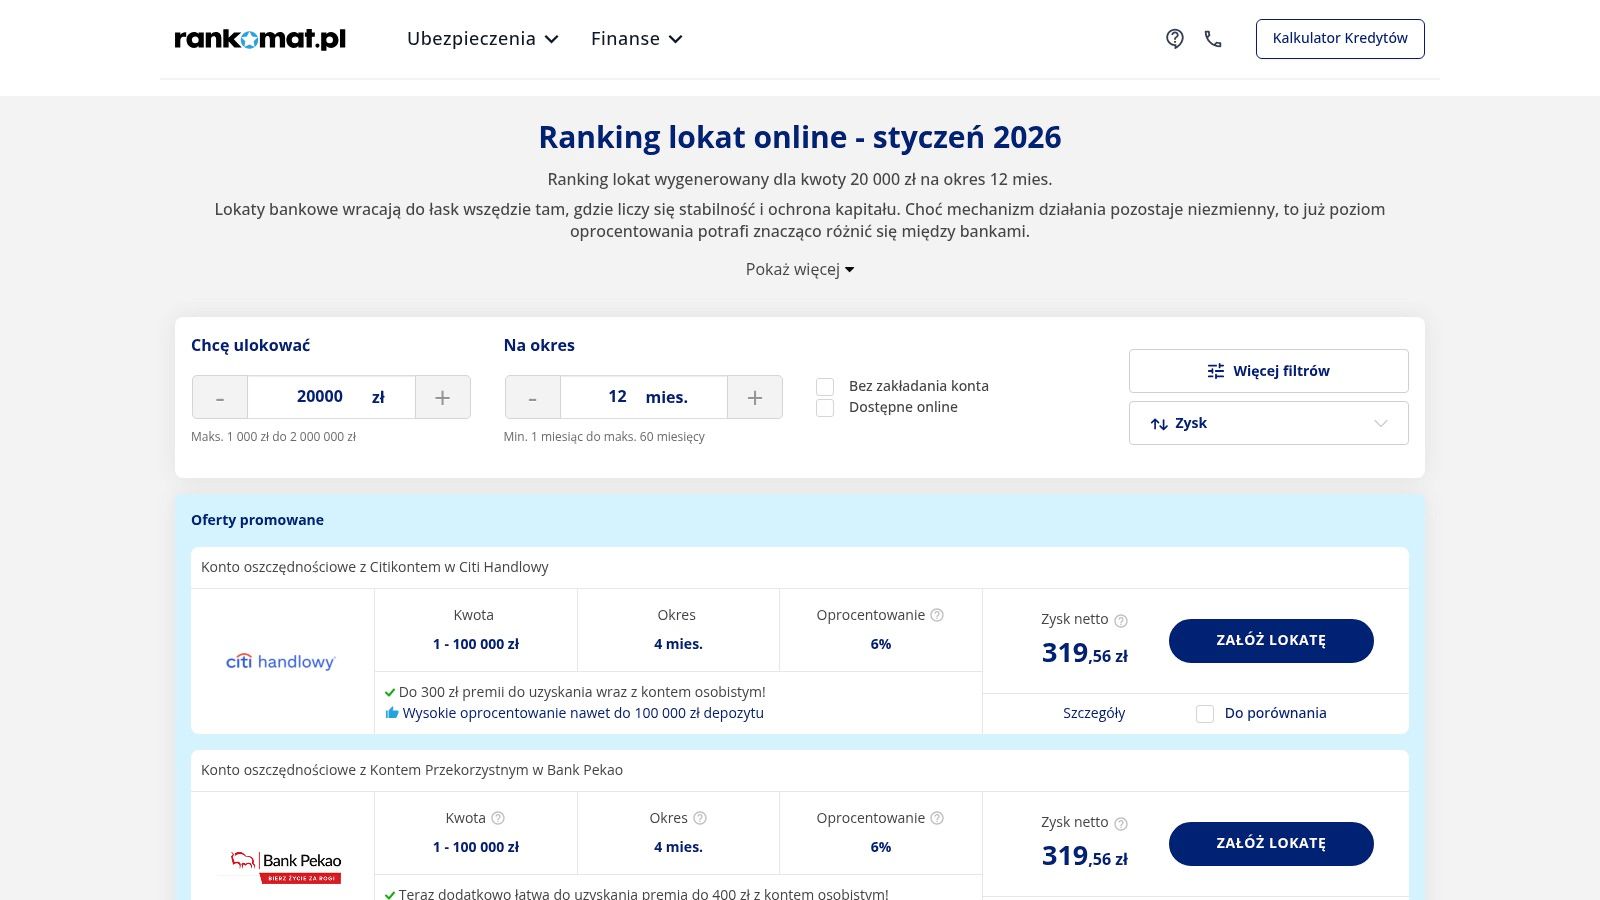Click info icon next to Citi Zysk netto

pos(1121,620)
